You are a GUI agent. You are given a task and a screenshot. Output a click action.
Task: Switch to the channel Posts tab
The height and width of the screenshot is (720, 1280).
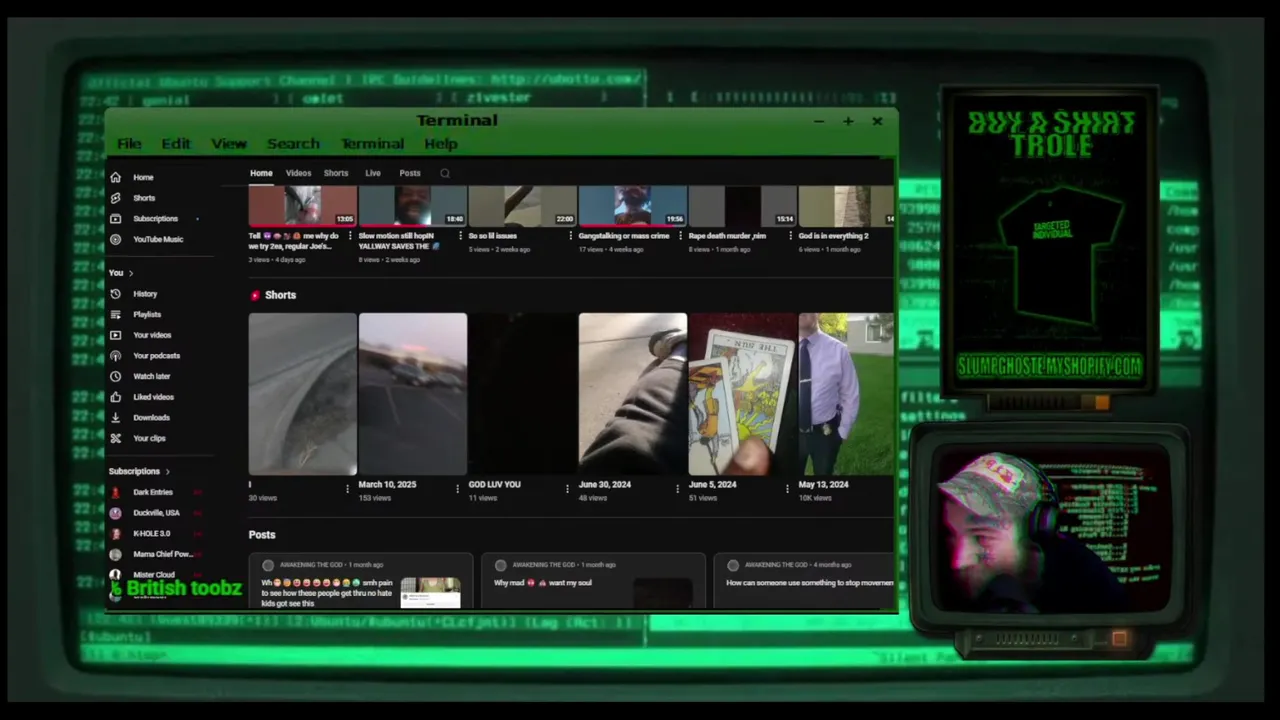coord(410,173)
